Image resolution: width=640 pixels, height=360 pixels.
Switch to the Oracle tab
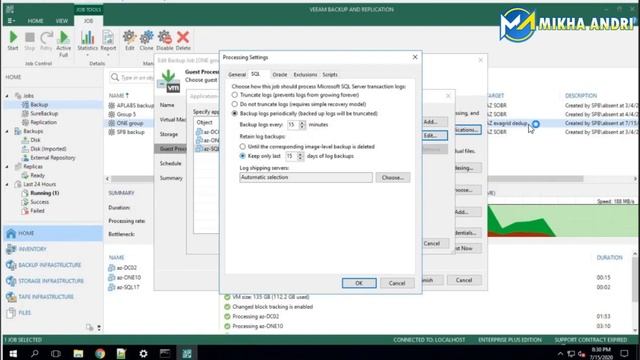pyautogui.click(x=280, y=75)
